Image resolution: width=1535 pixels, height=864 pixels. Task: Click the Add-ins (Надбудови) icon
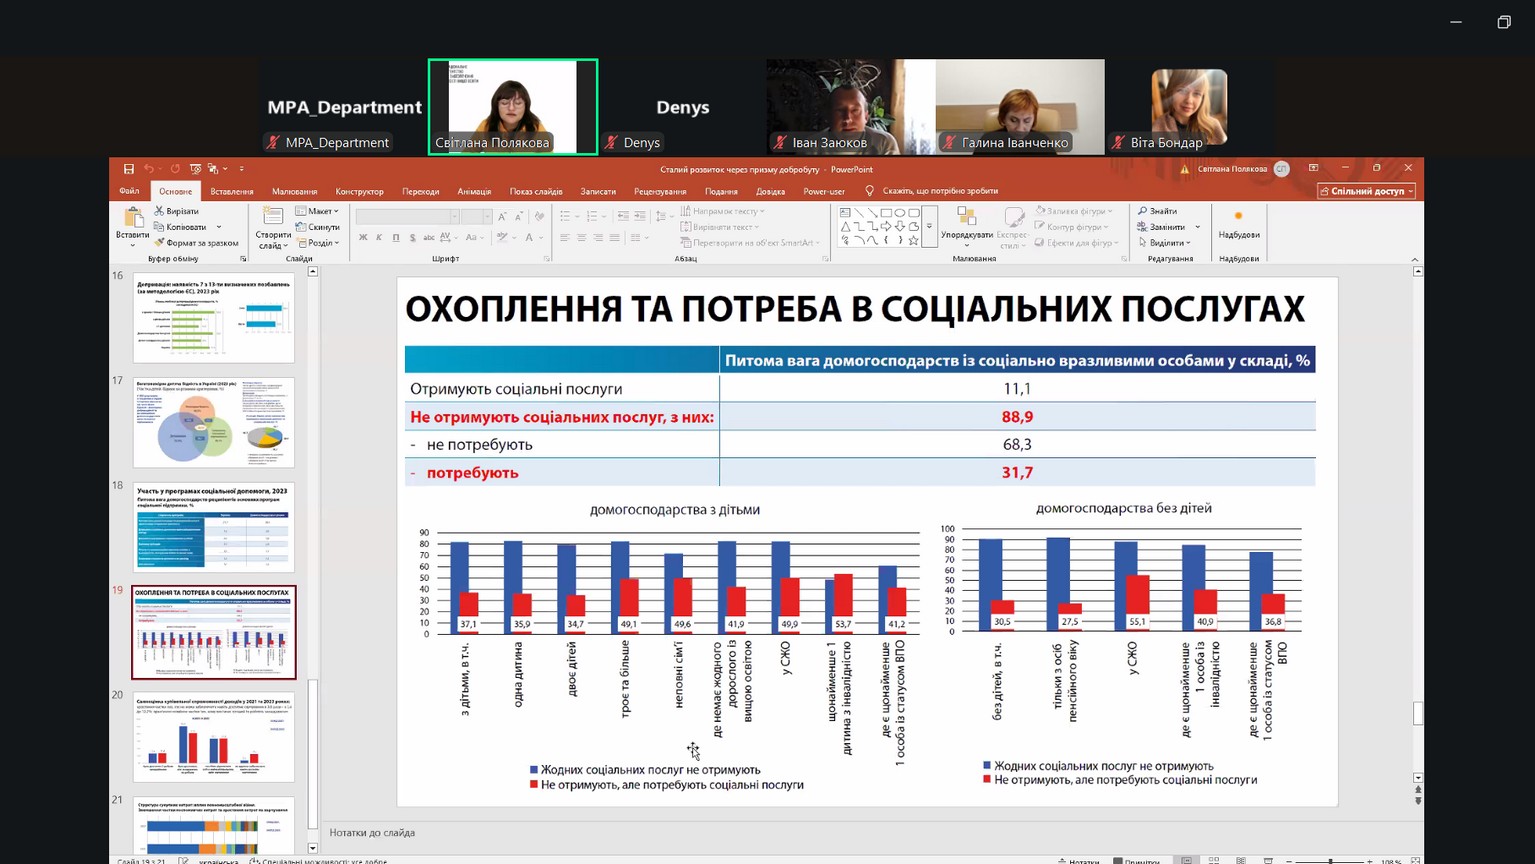click(1238, 222)
